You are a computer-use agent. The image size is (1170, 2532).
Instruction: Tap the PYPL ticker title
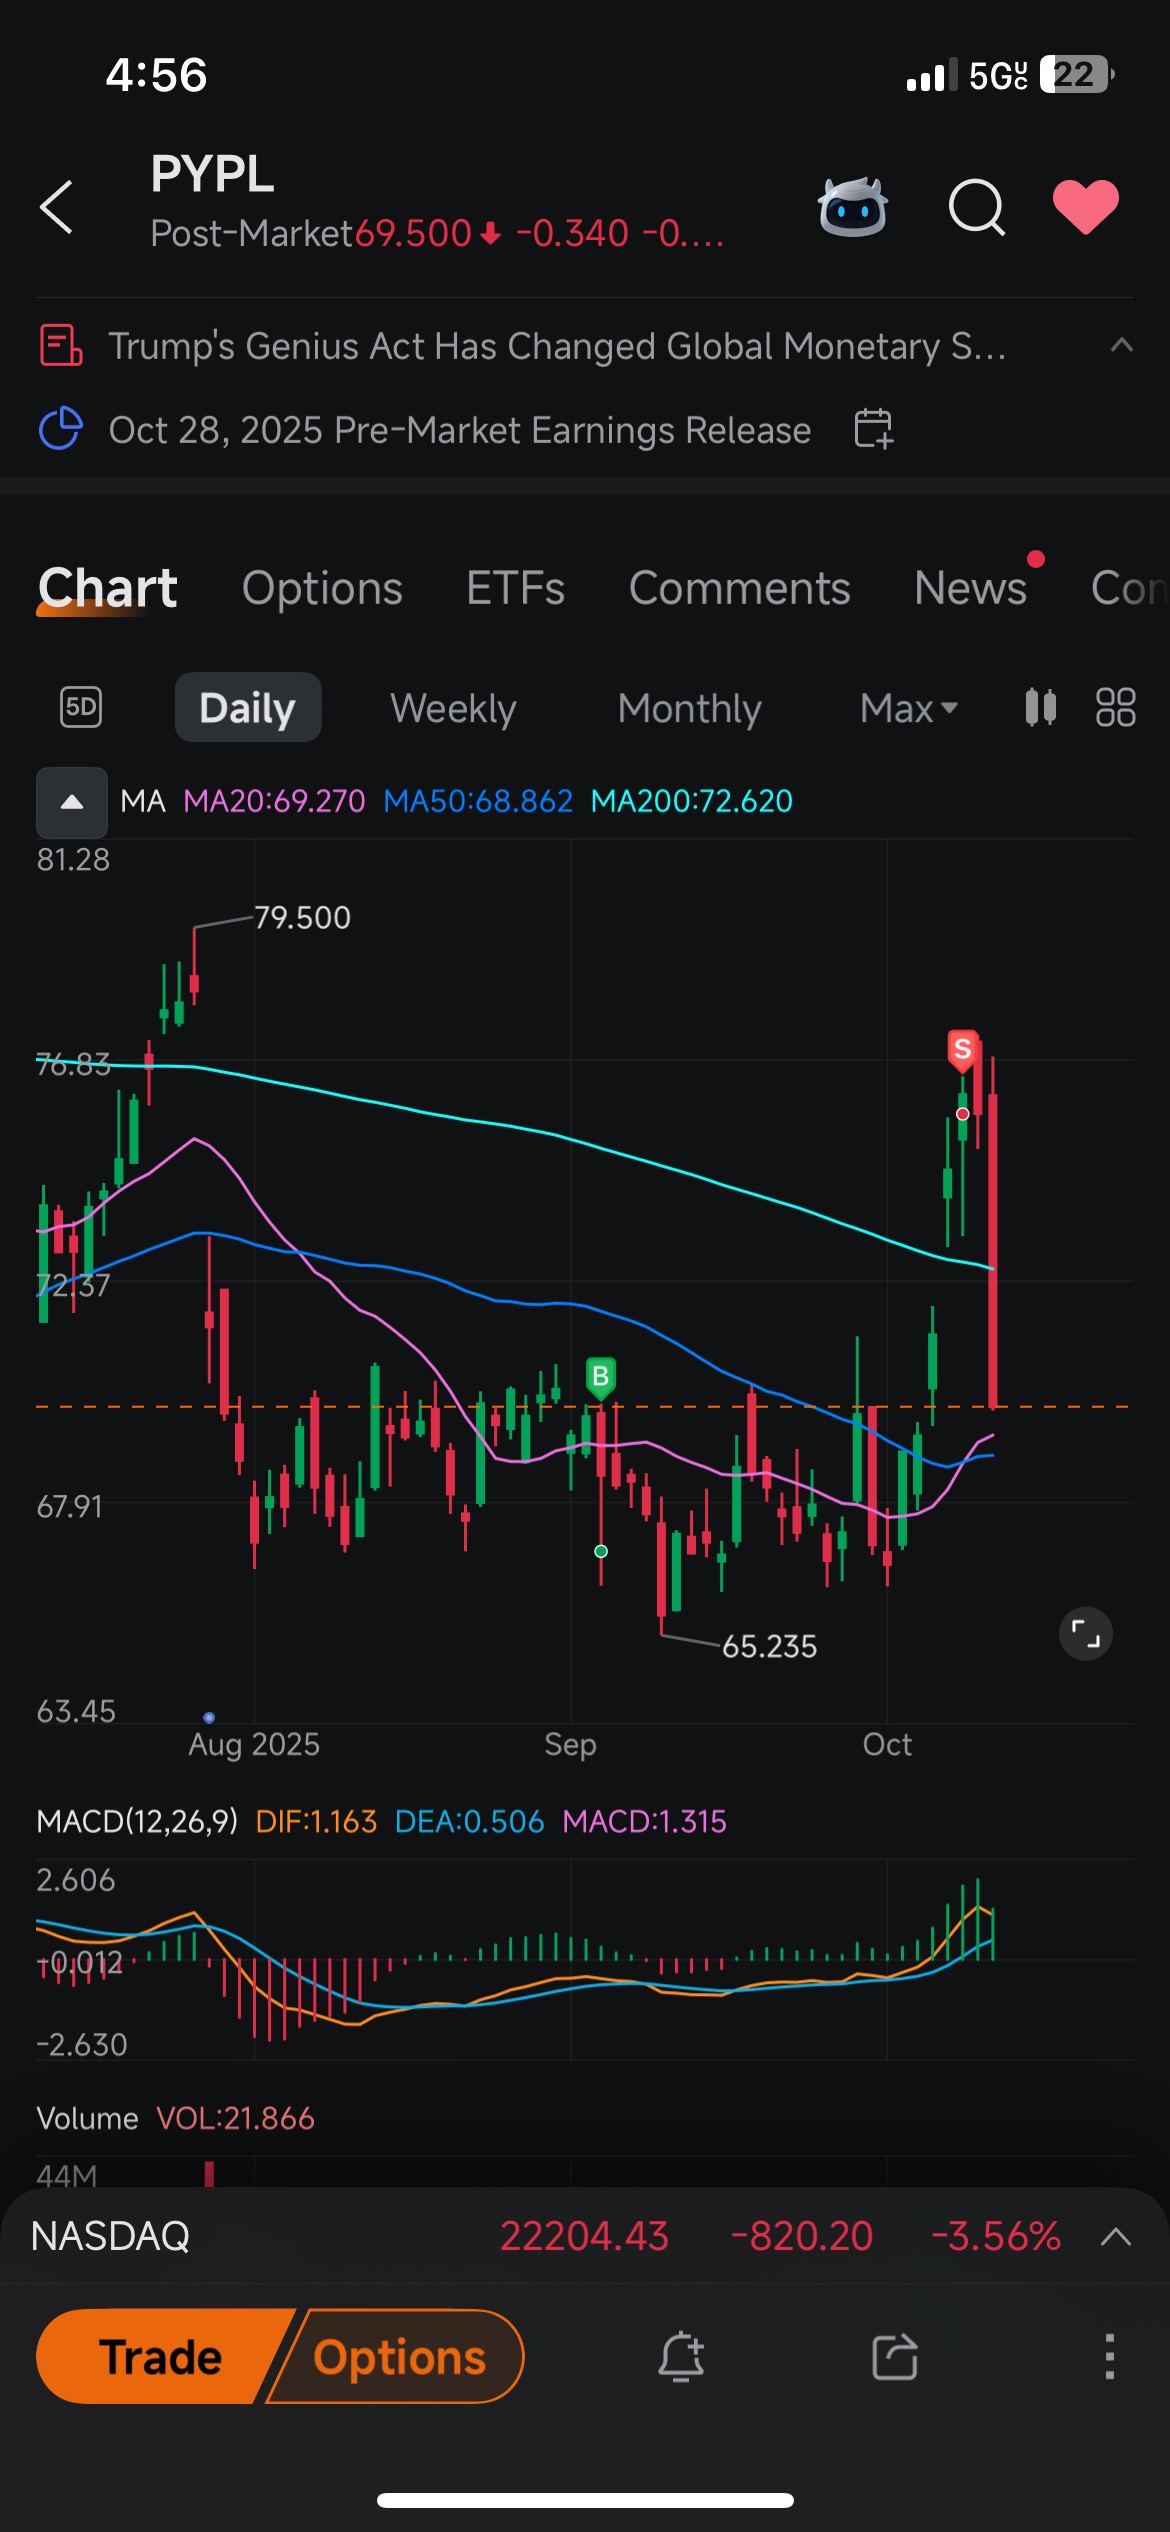point(212,174)
